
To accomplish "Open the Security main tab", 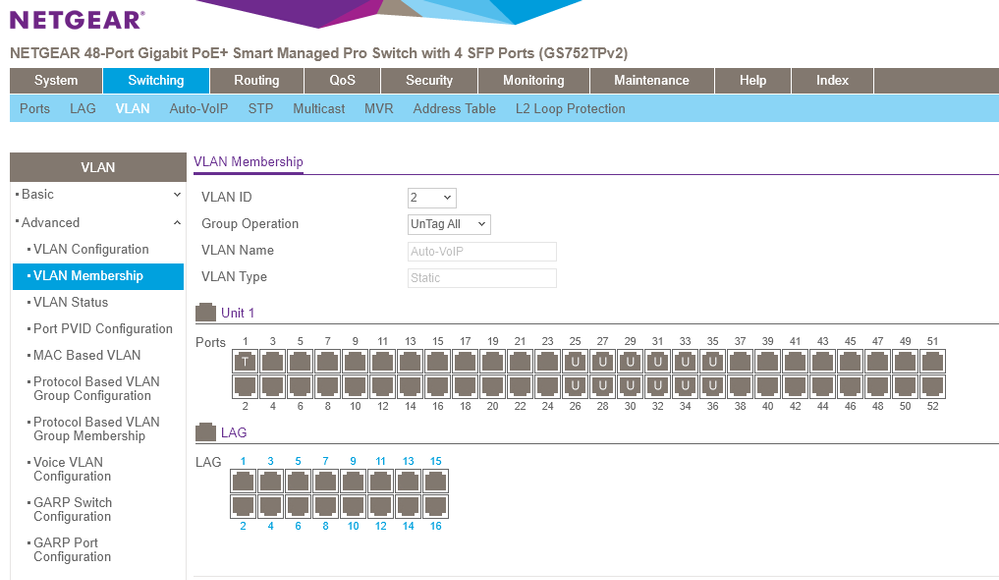I will tap(429, 80).
